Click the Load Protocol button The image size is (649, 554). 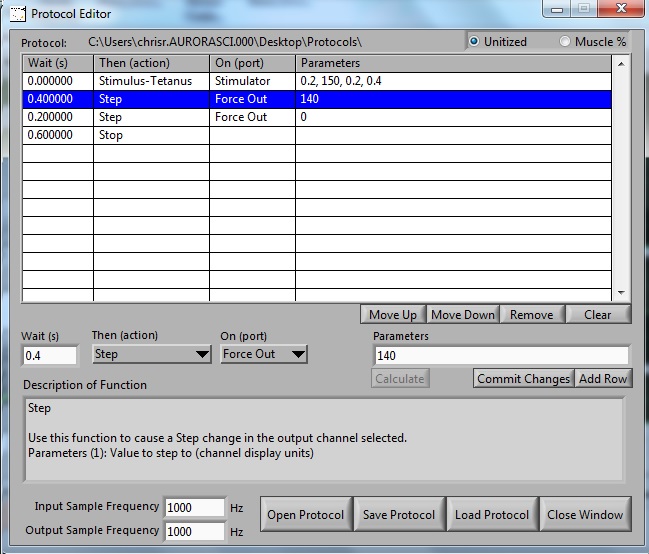(x=492, y=514)
